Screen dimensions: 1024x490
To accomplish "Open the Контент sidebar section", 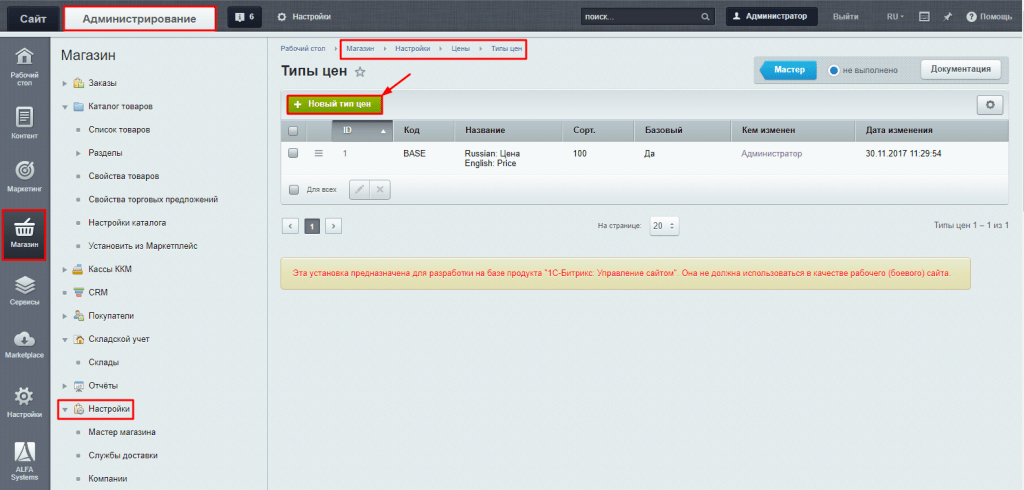I will click(x=24, y=122).
